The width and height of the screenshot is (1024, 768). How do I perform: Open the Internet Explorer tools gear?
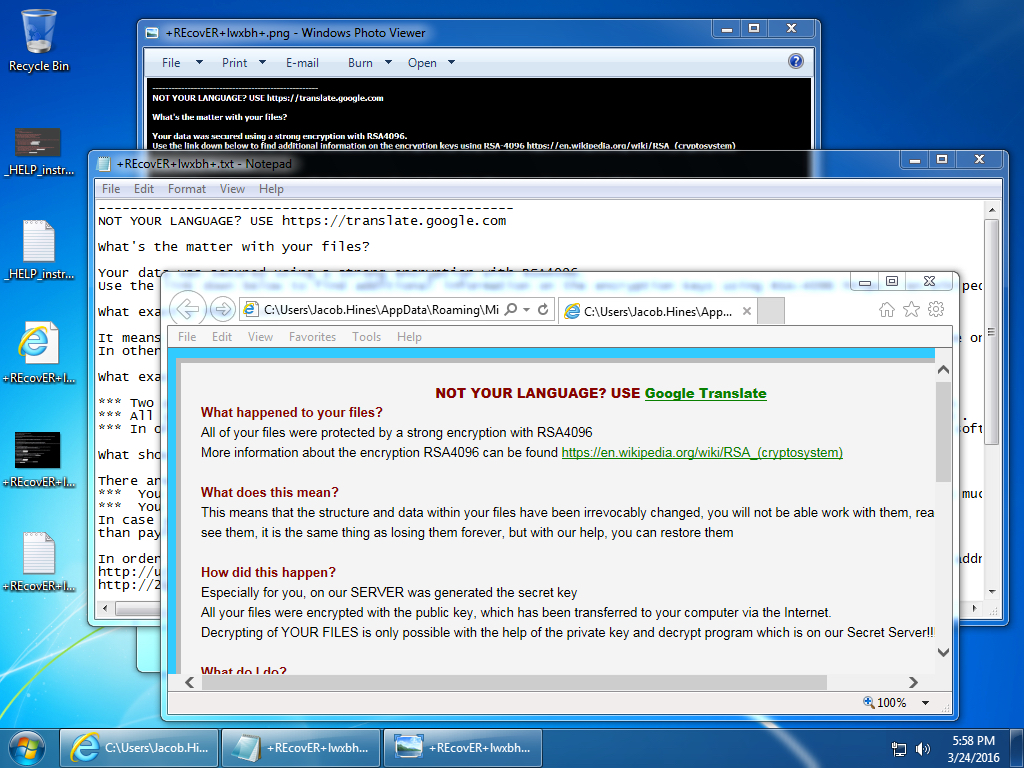(936, 309)
